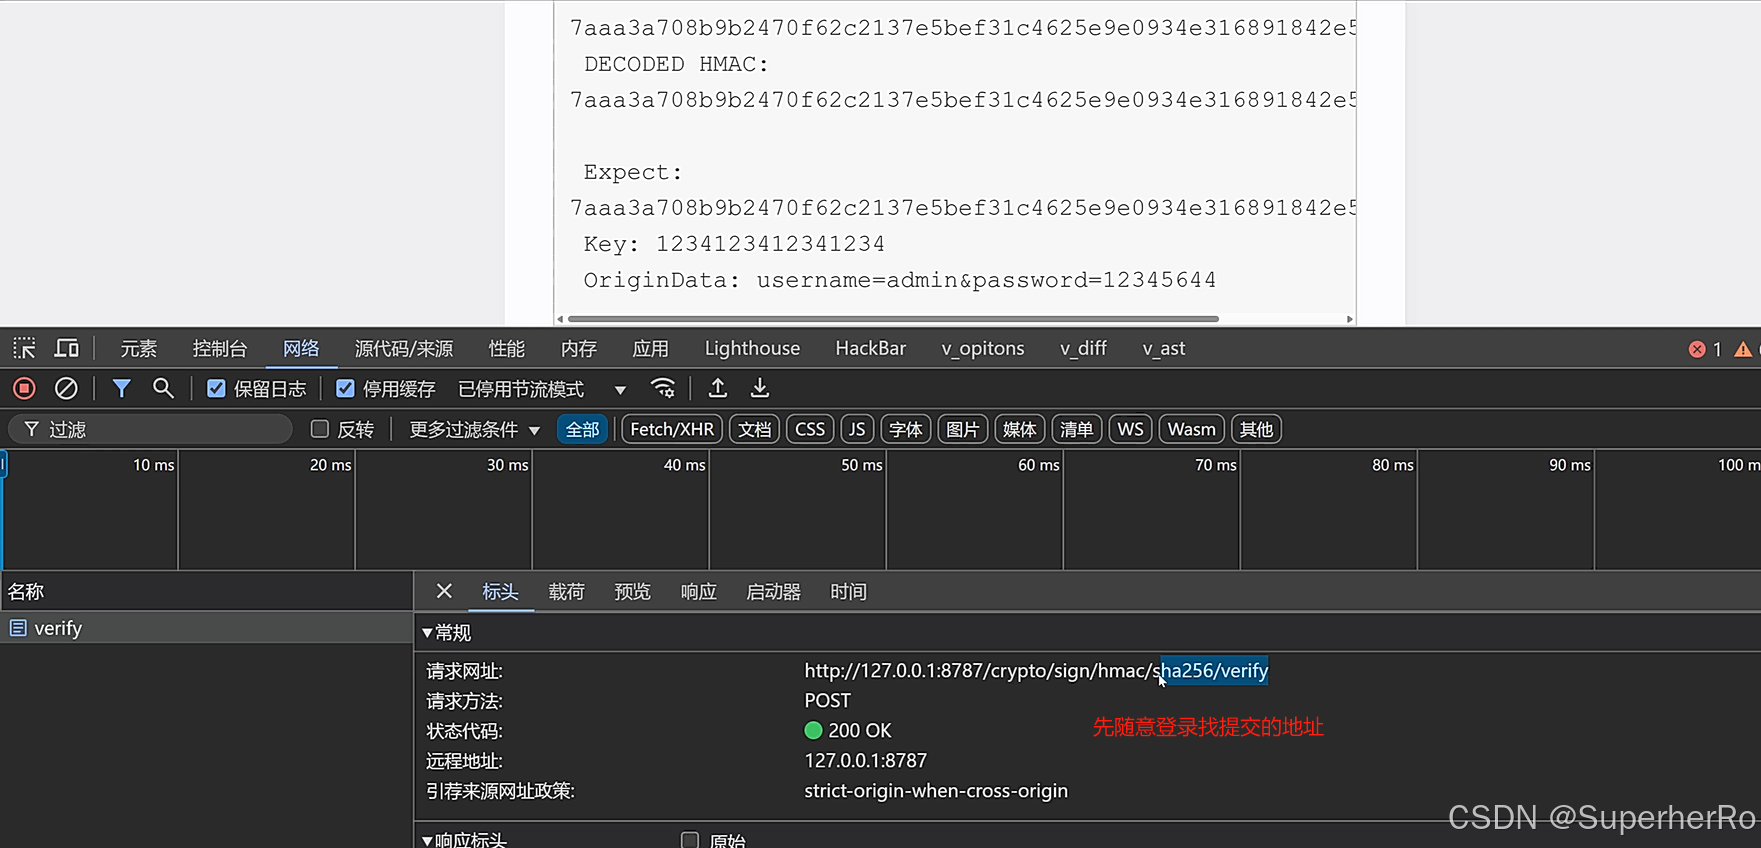Clear the network log
1761x848 pixels.
66,388
